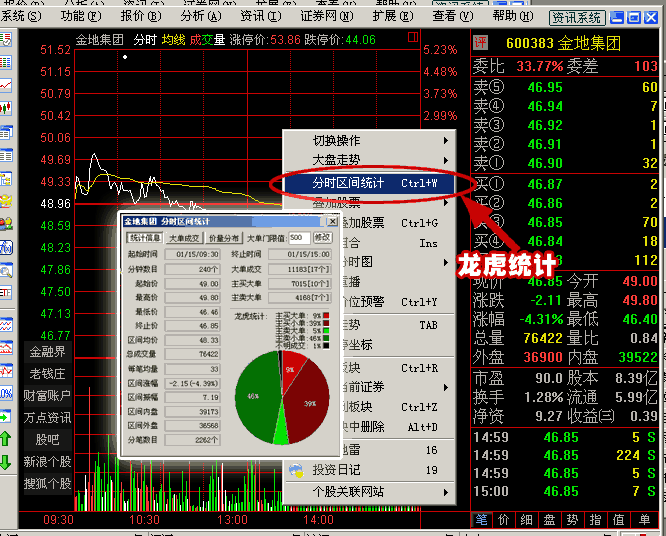Image resolution: width=666 pixels, height=536 pixels.
Task: Click the 资讯系统 button
Action: pyautogui.click(x=577, y=18)
